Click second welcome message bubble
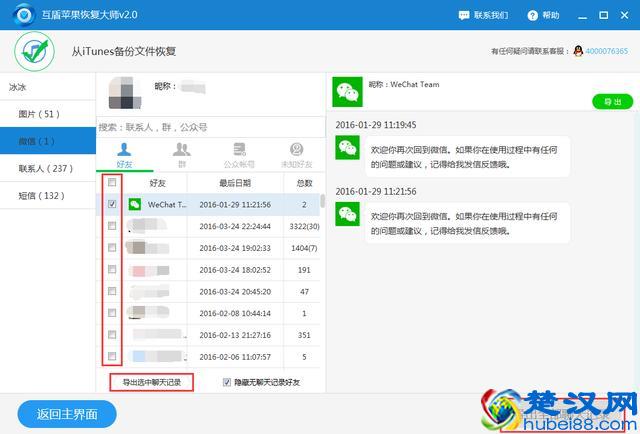This screenshot has width=640, height=434. (x=467, y=223)
